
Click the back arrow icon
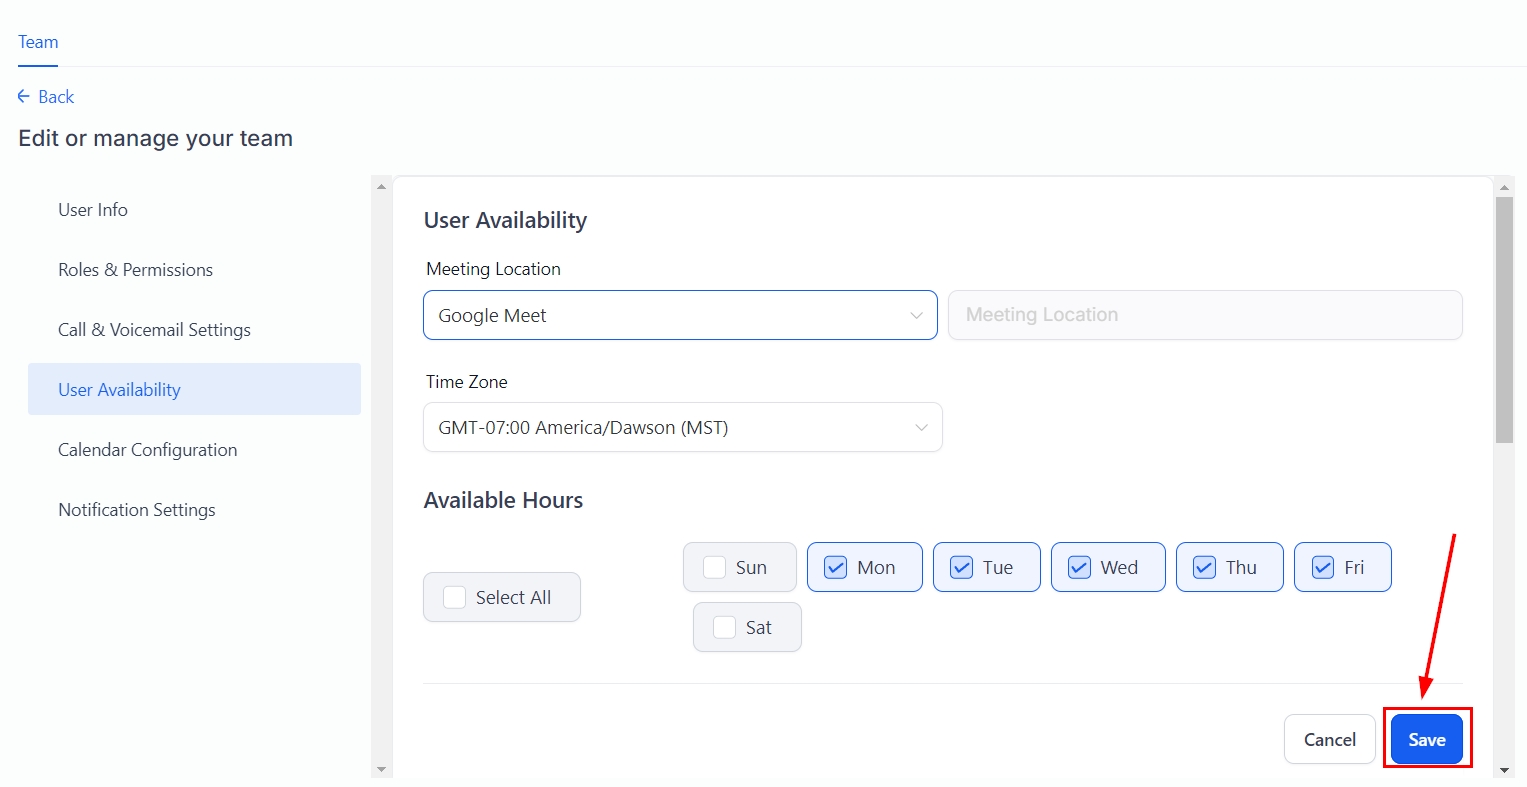tap(24, 97)
